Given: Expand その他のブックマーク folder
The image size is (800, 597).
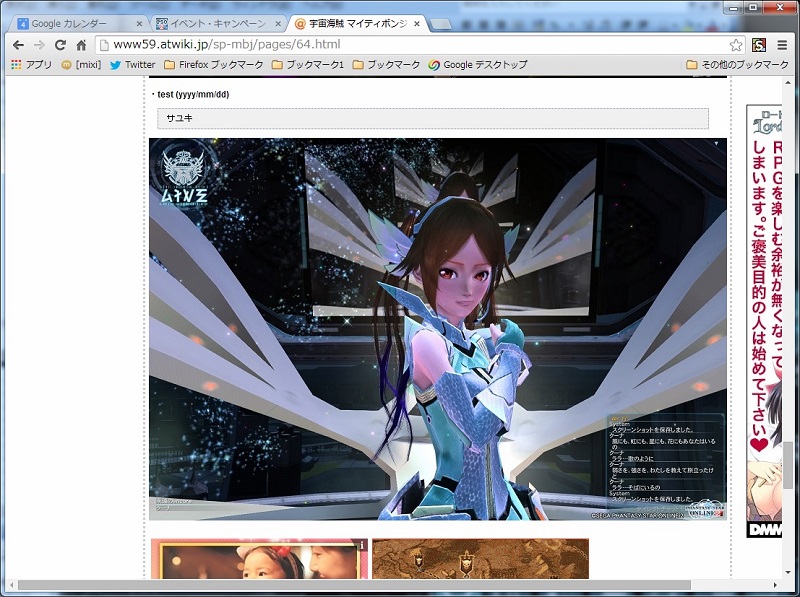Looking at the screenshot, I should [x=737, y=65].
